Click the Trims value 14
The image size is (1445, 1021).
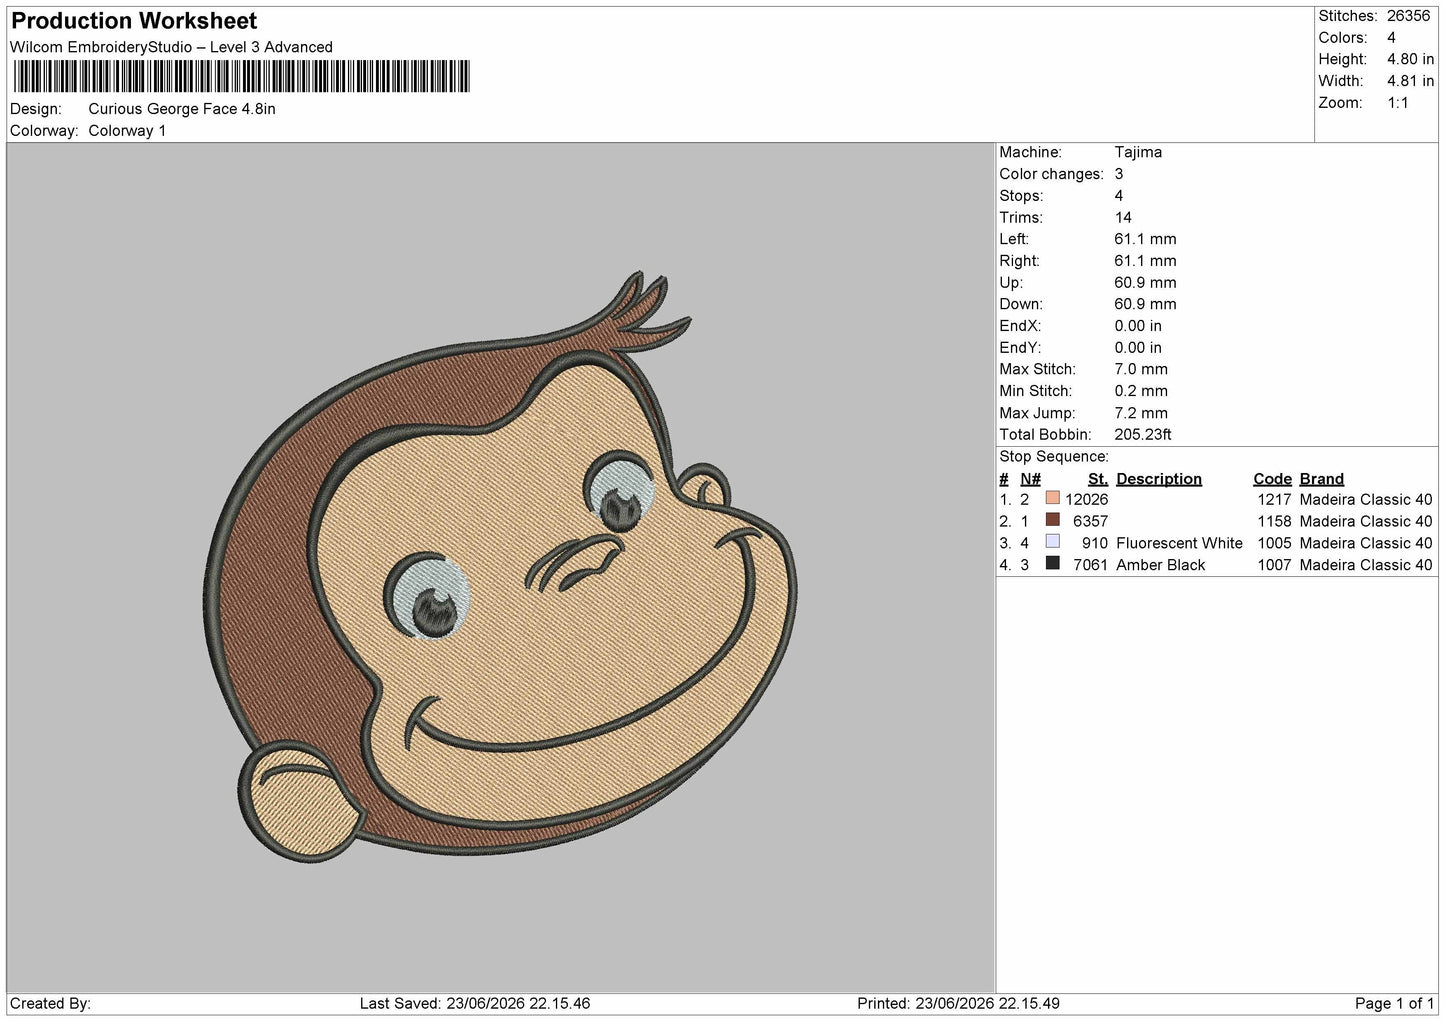(x=1123, y=217)
